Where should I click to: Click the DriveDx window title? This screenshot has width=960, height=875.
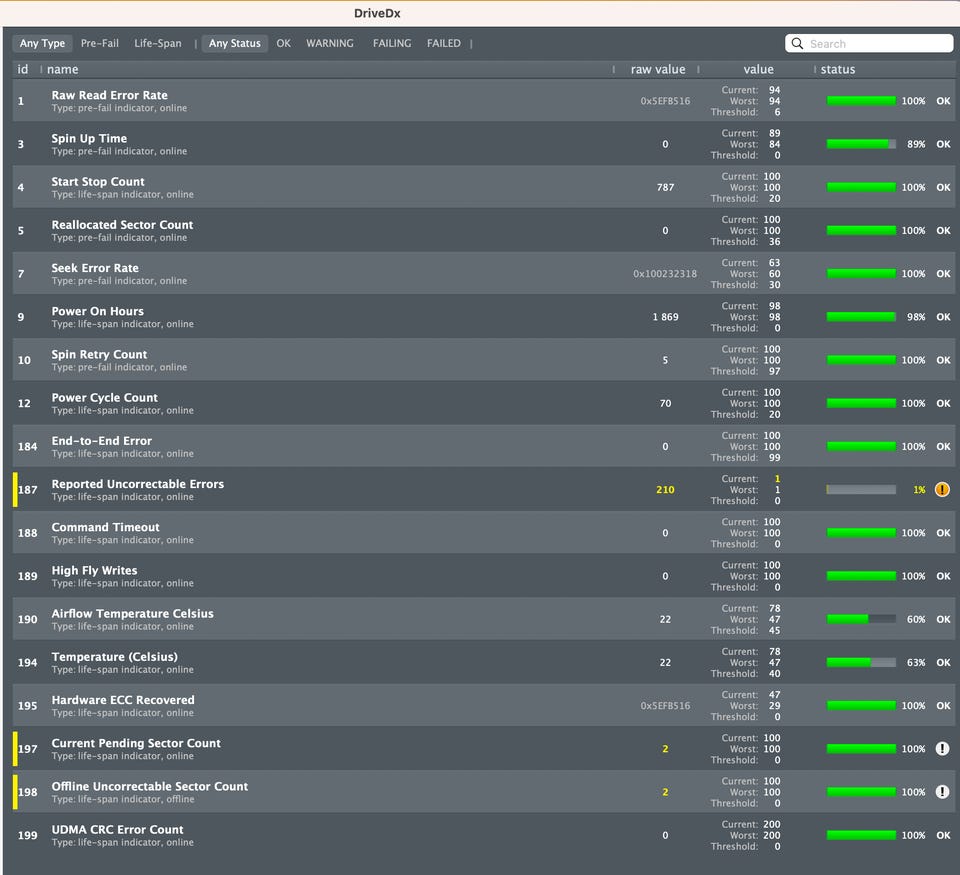[x=377, y=13]
